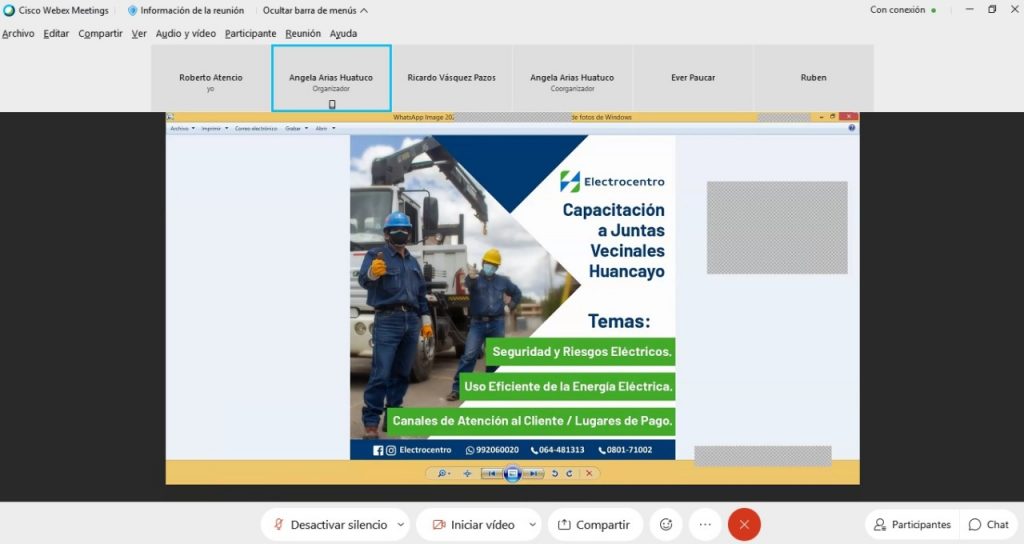End the meeting with the red X button

(x=744, y=524)
